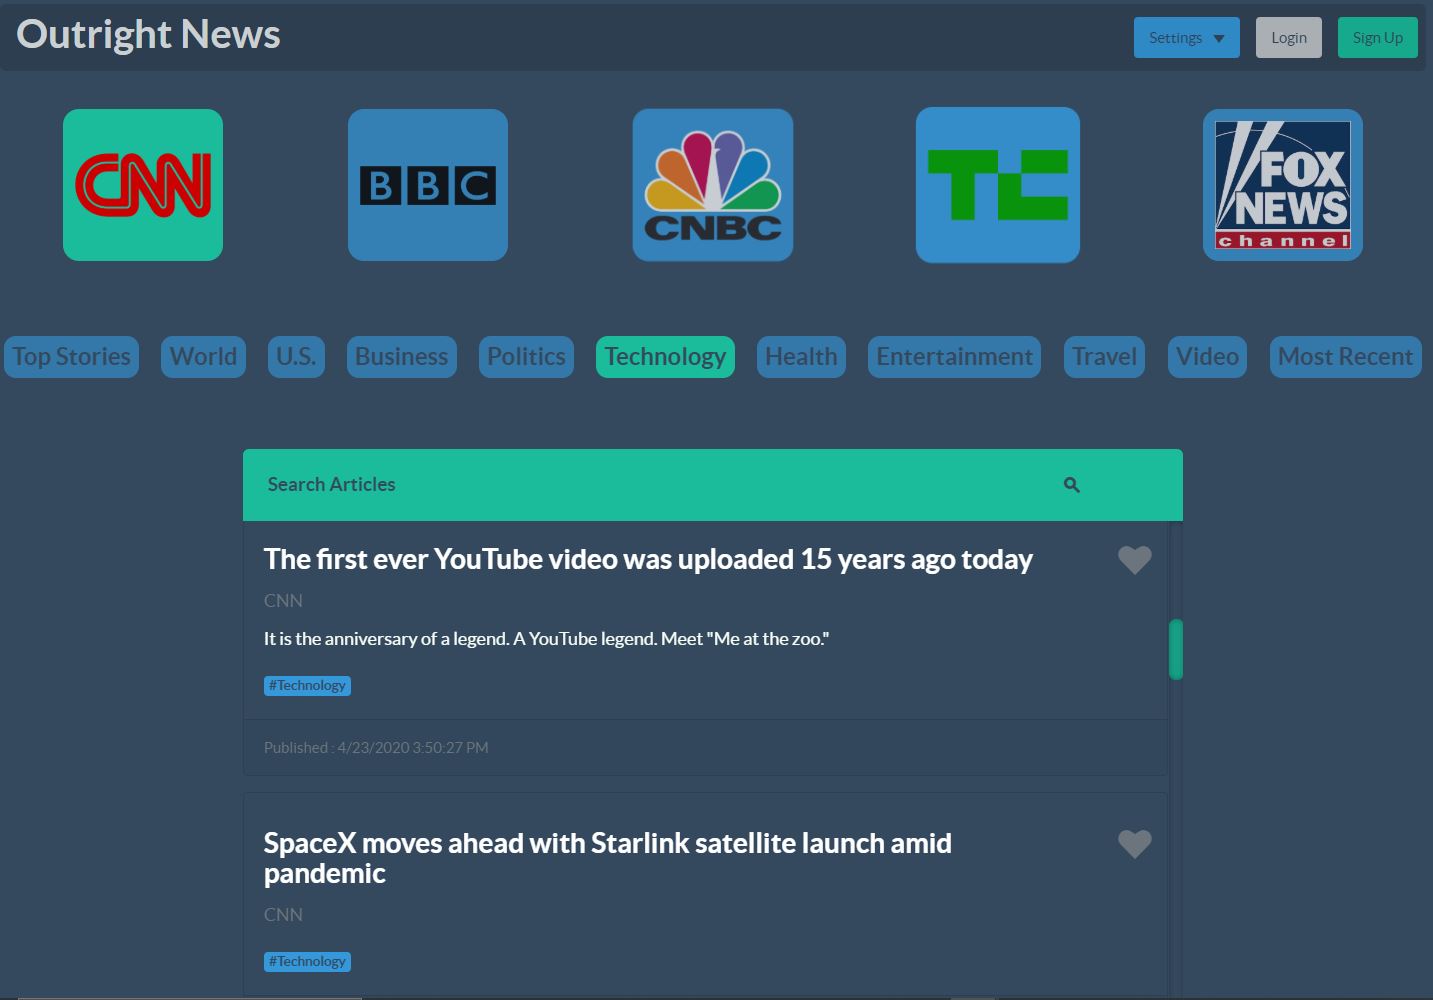Click the Published 4/23/2020 3:50:27 PM timestamp
This screenshot has width=1433, height=1000.
pos(376,748)
